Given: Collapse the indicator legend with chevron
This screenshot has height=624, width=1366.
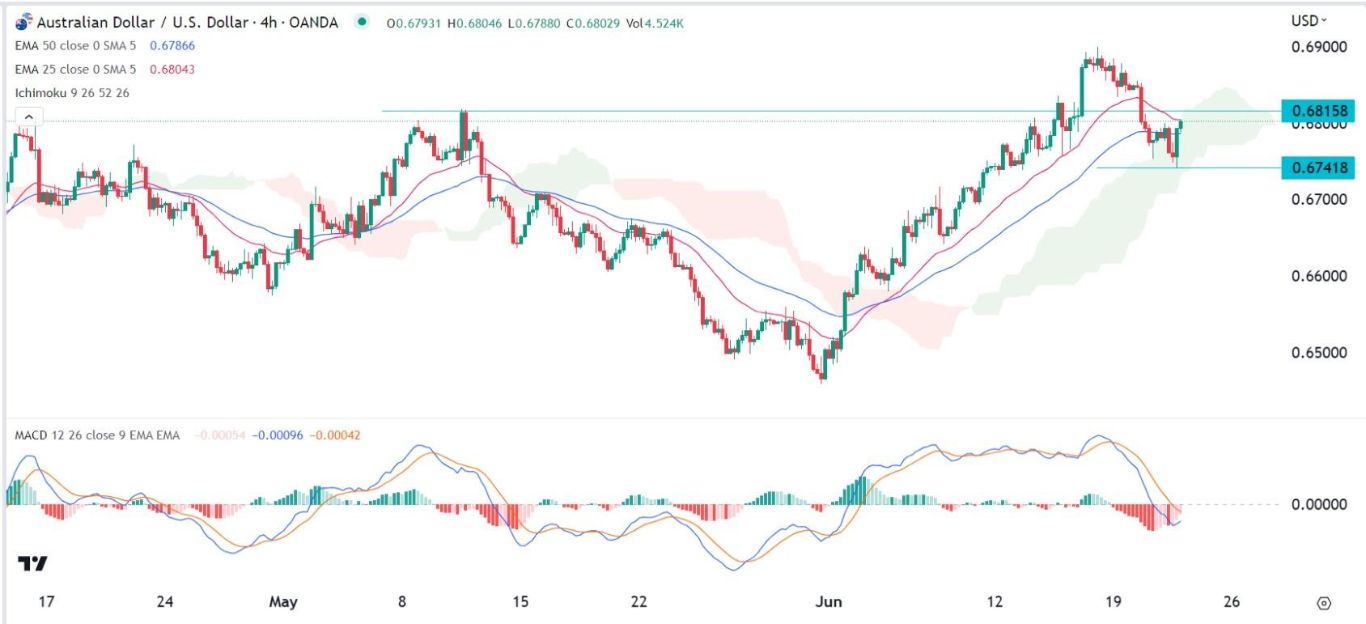Looking at the screenshot, I should coord(28,117).
